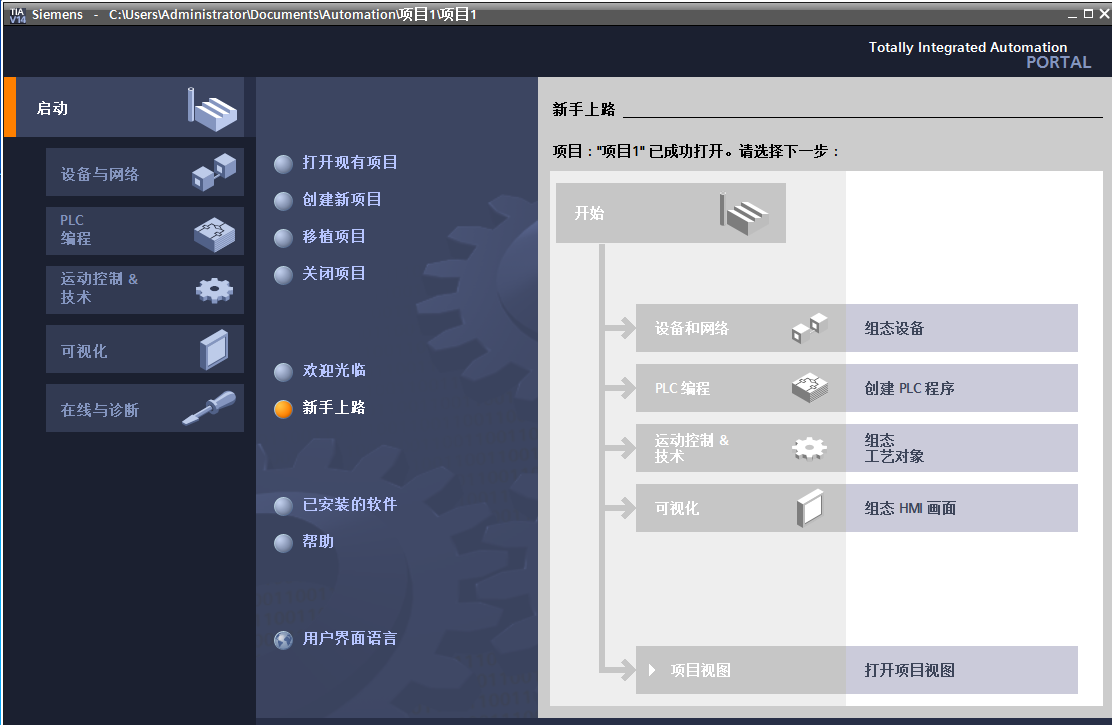Open the 可视化 portal
Screen dimensions: 1112x725
145,349
